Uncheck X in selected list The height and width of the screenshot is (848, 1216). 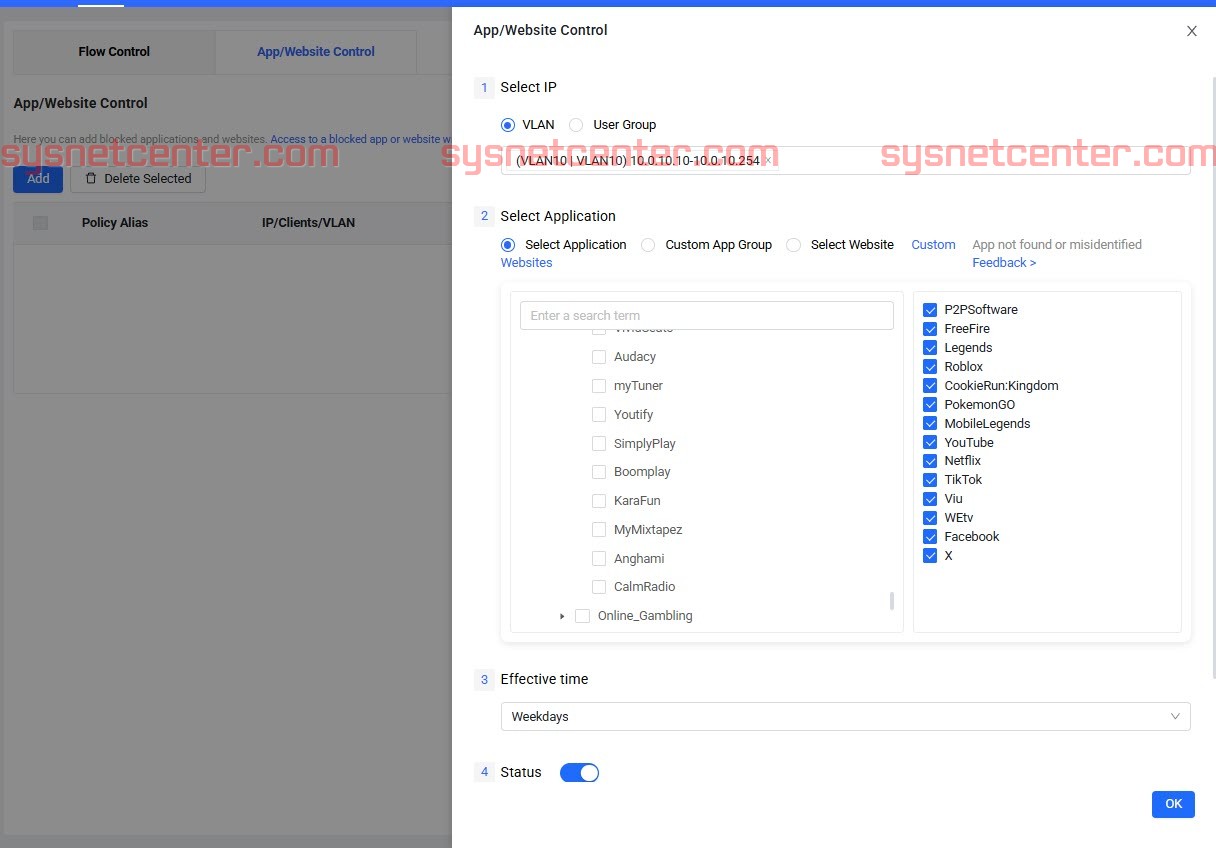click(x=930, y=556)
